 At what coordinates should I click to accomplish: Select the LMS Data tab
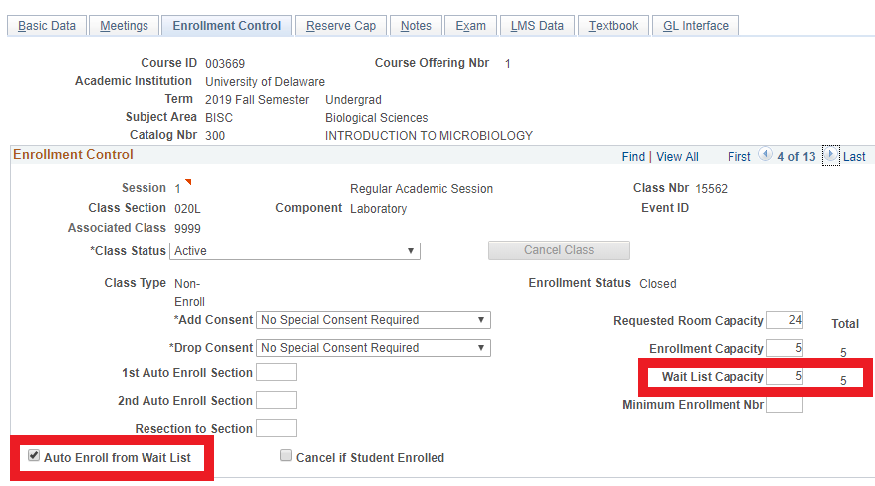(x=537, y=26)
